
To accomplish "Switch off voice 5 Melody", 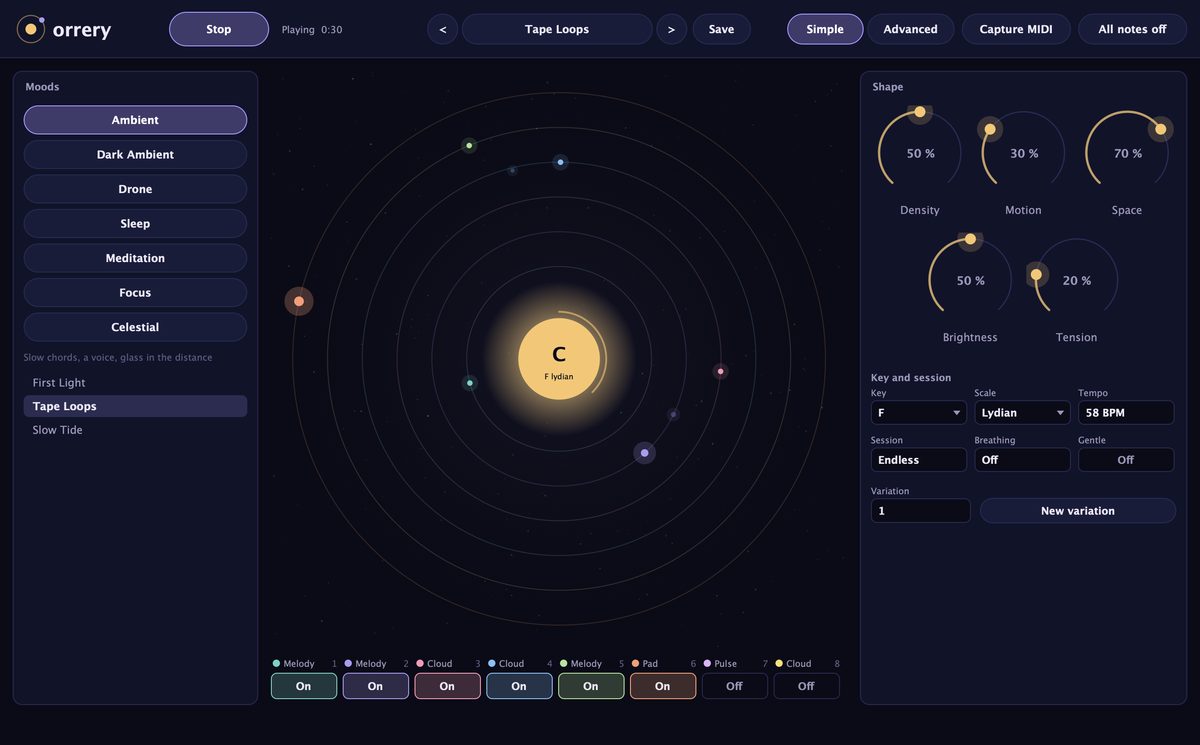I will [x=591, y=686].
